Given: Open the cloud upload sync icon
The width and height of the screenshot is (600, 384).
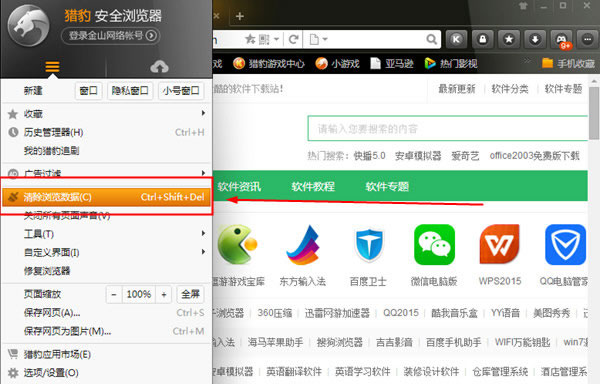Looking at the screenshot, I should coord(159,67).
